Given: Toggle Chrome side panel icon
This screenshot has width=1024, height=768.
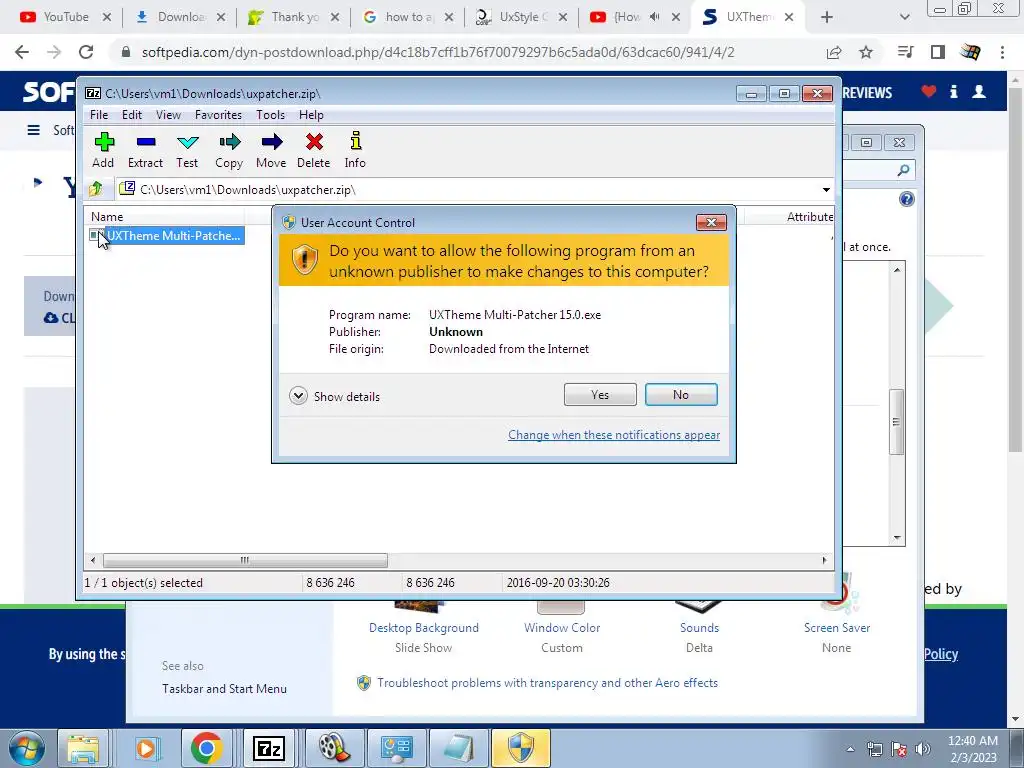Looking at the screenshot, I should 938,52.
